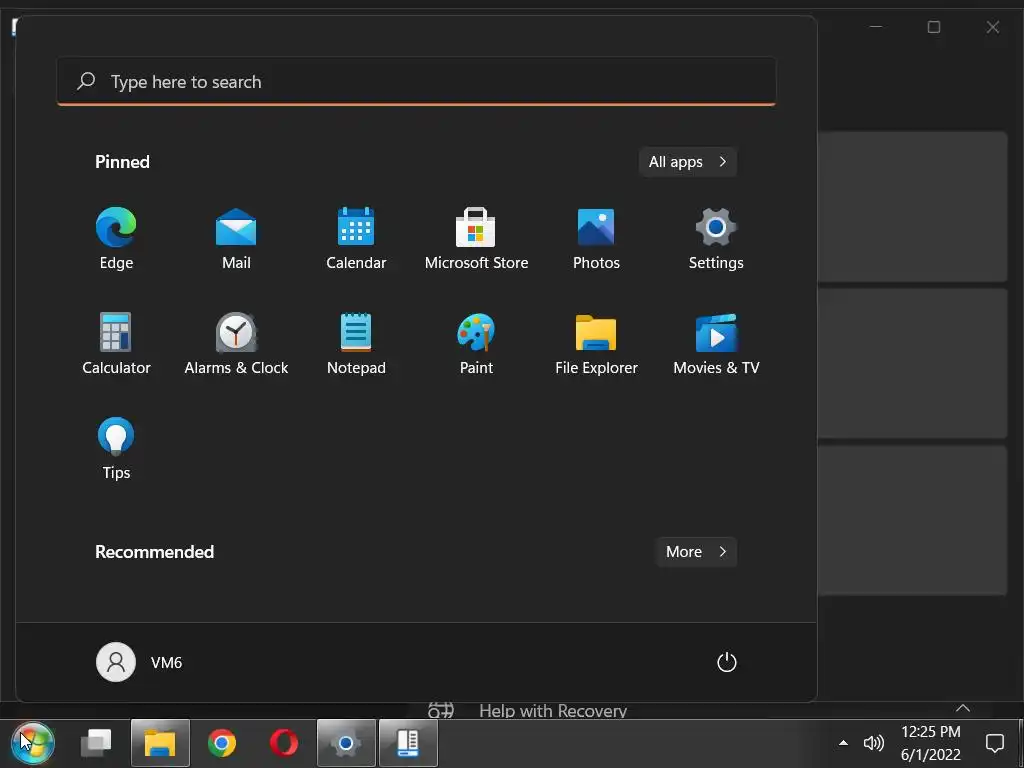
Task: Click the Windows Start orb on taskbar
Action: [33, 743]
